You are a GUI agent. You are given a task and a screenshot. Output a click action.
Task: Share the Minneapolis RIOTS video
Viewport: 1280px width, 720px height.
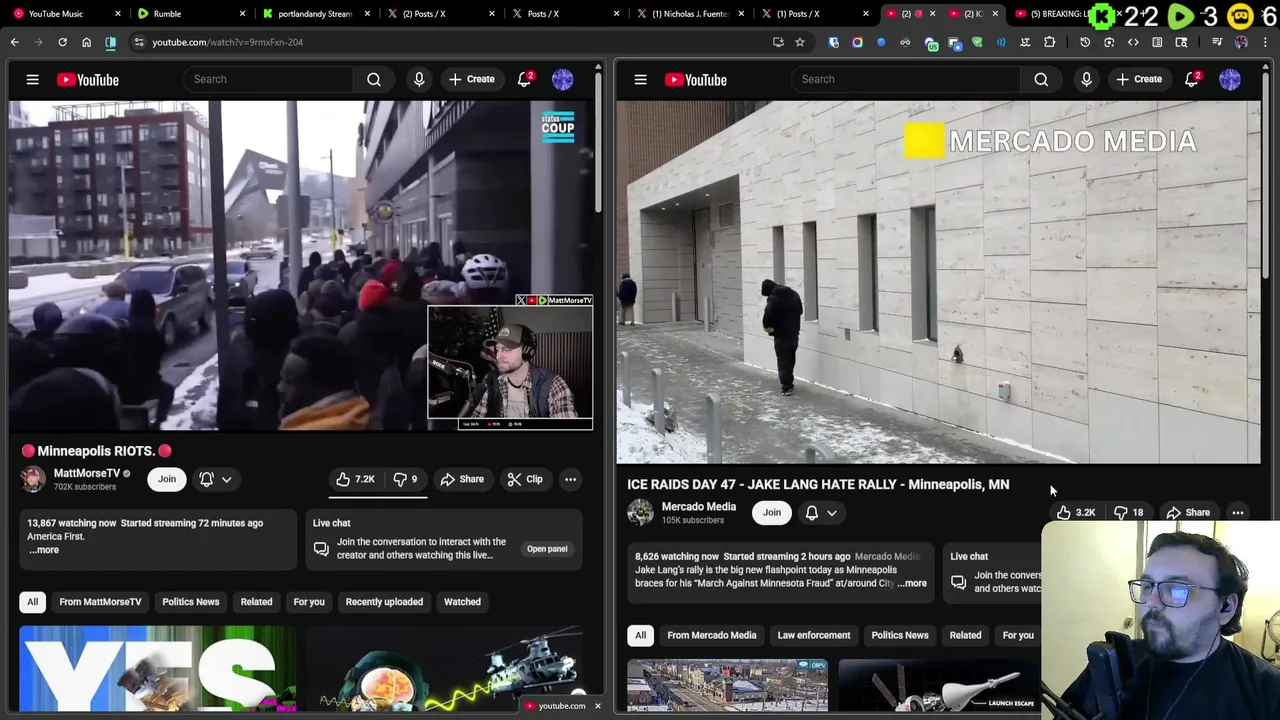(x=462, y=479)
